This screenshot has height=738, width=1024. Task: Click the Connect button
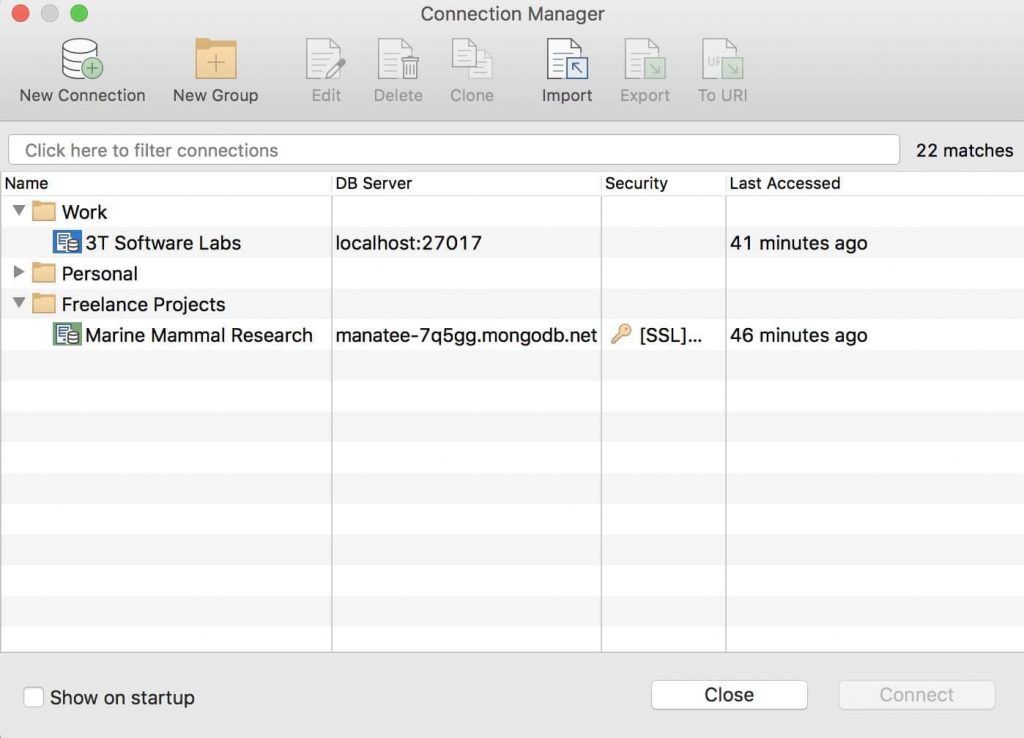point(915,694)
